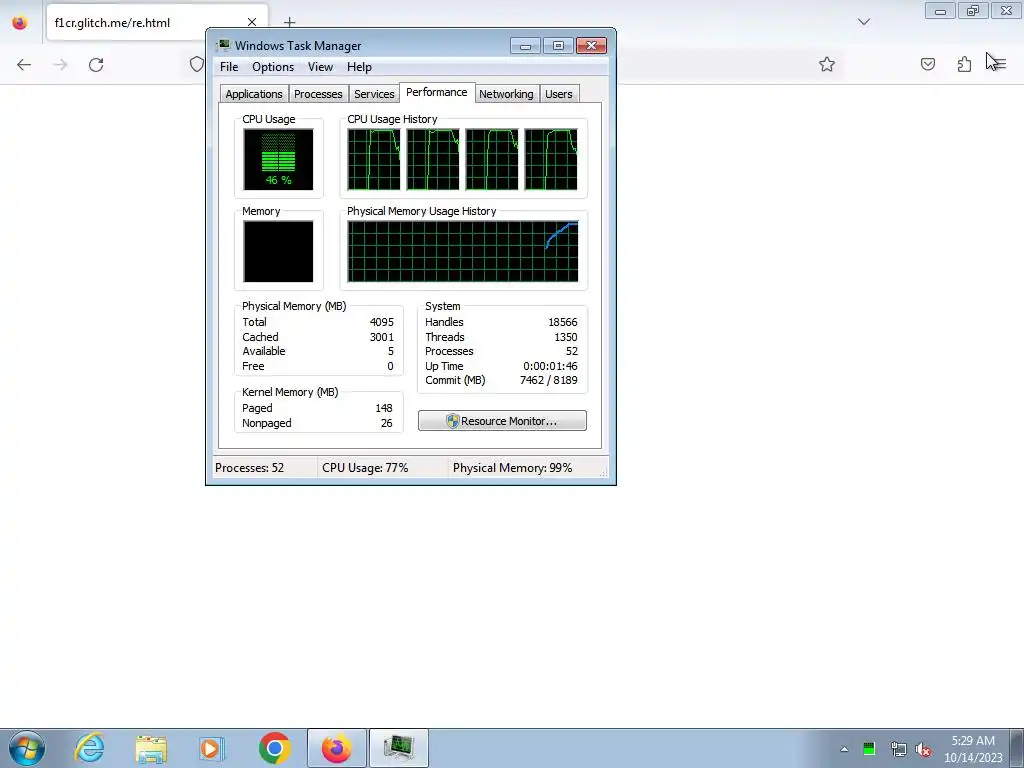Select the f1cr.glitch.me/re.html tab
This screenshot has width=1024, height=768.
(157, 23)
